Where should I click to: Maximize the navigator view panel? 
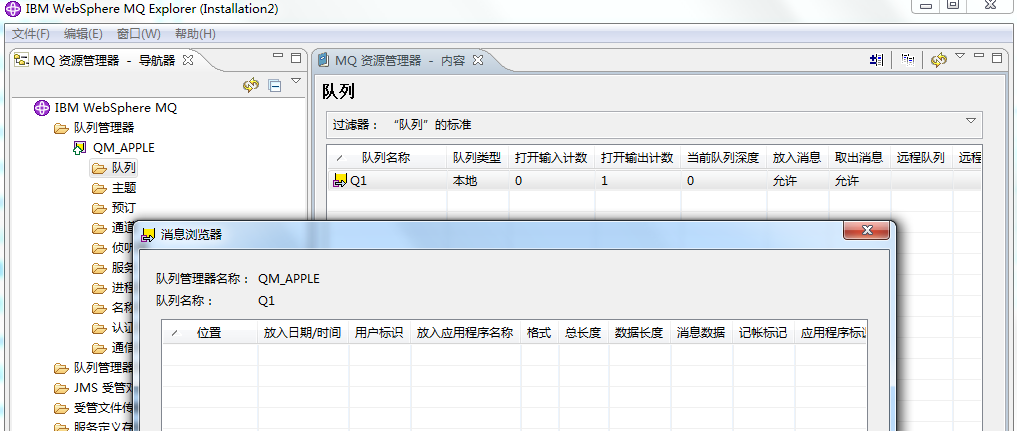pos(296,58)
